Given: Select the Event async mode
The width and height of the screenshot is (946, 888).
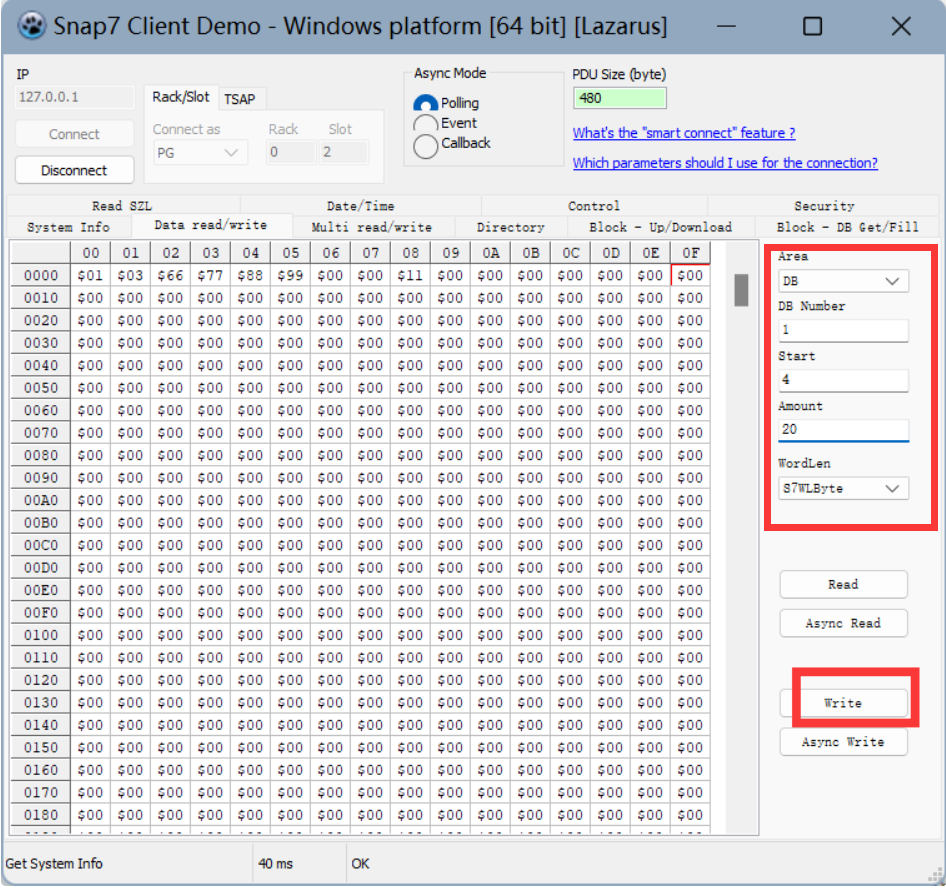Looking at the screenshot, I should 425,124.
